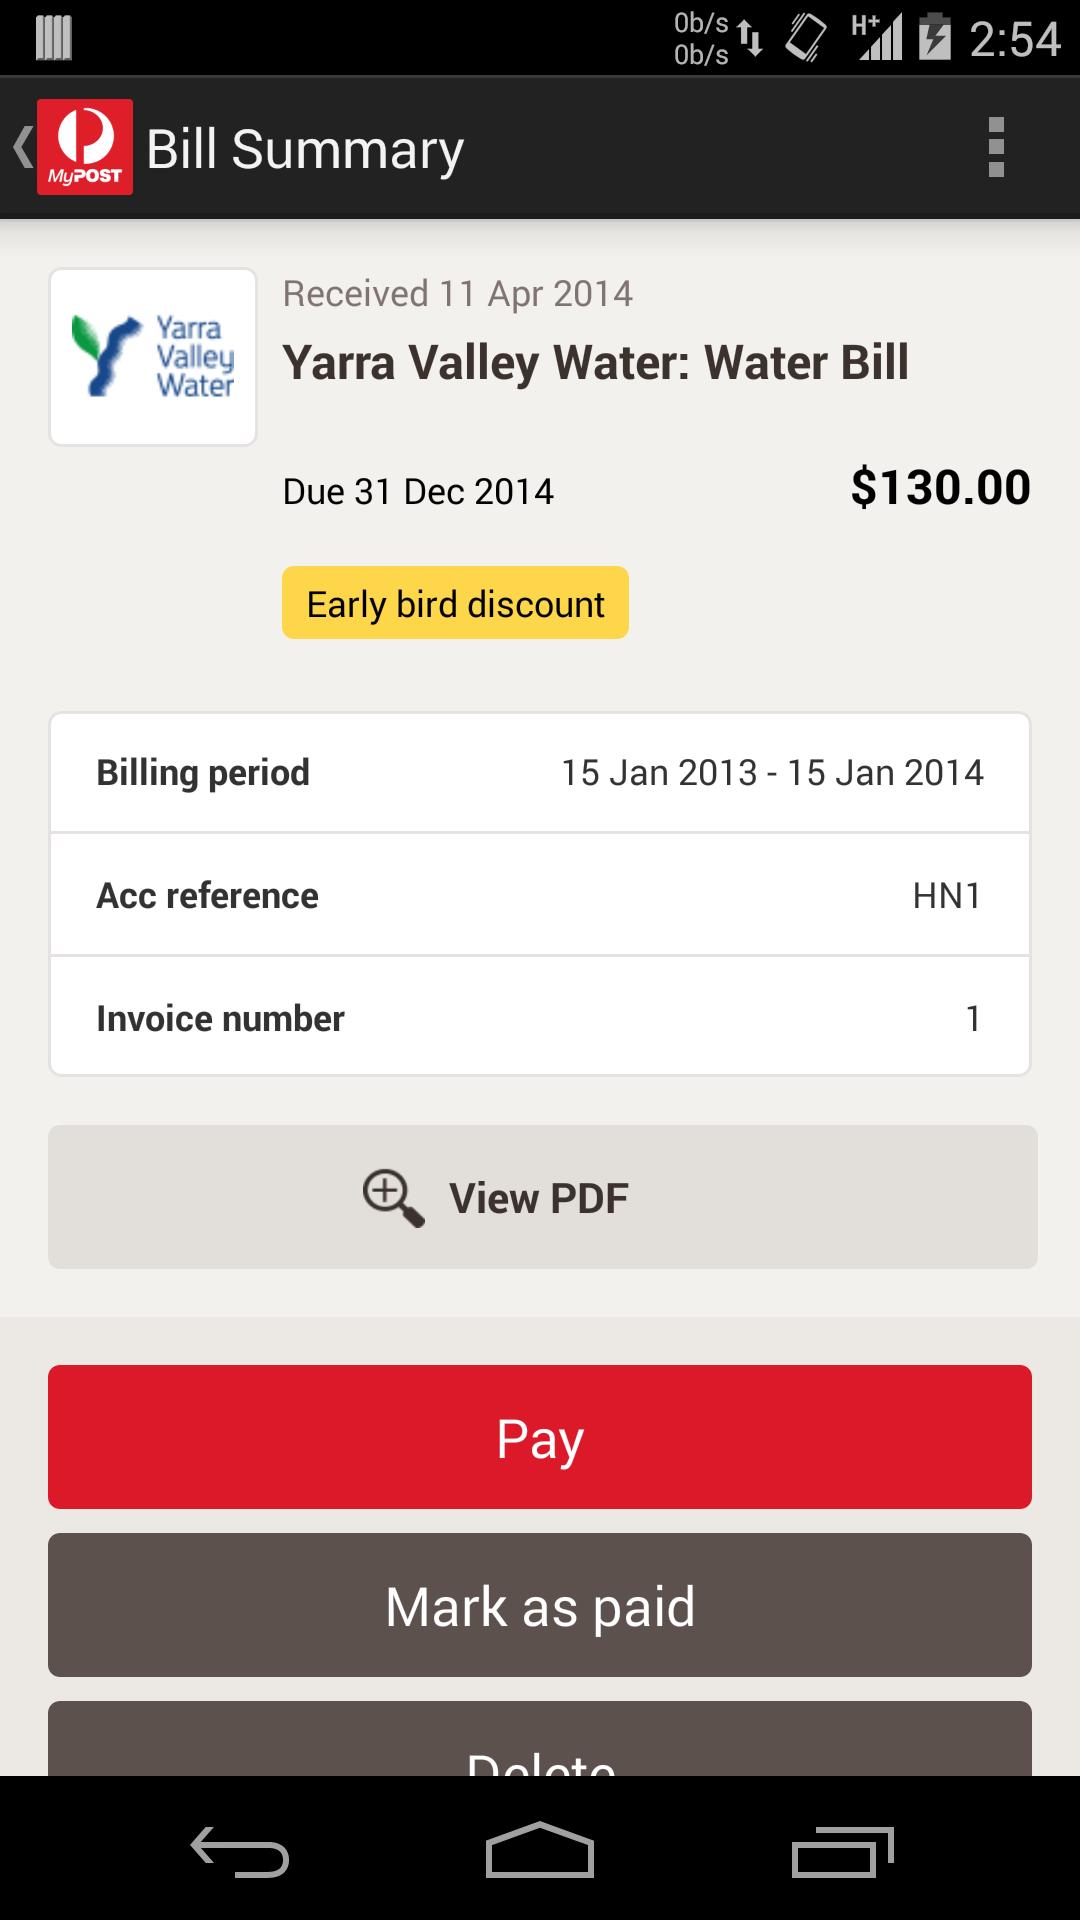Tap the Invoice number row

(x=540, y=1018)
